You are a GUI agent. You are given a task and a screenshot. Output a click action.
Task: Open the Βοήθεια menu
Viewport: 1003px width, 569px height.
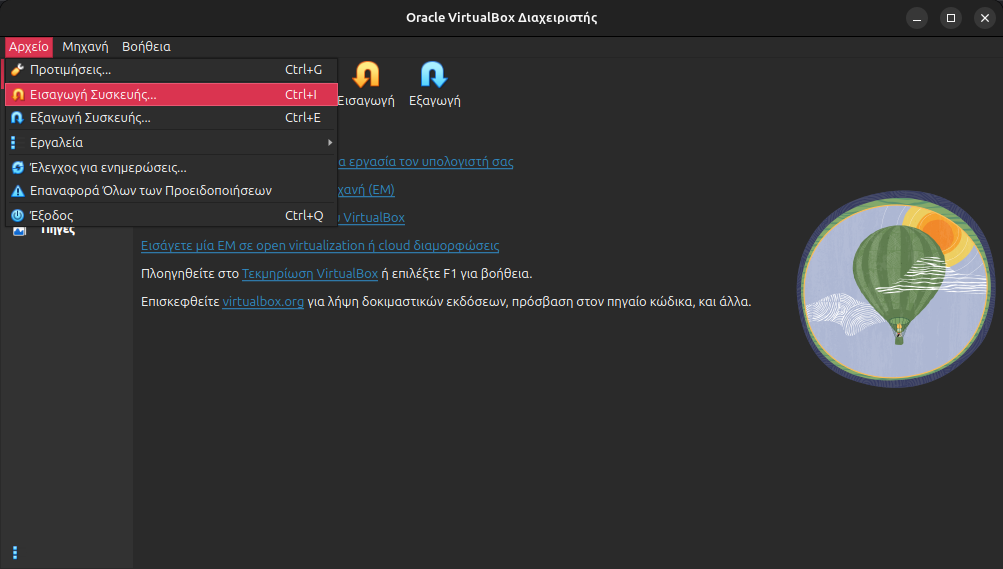(x=146, y=47)
